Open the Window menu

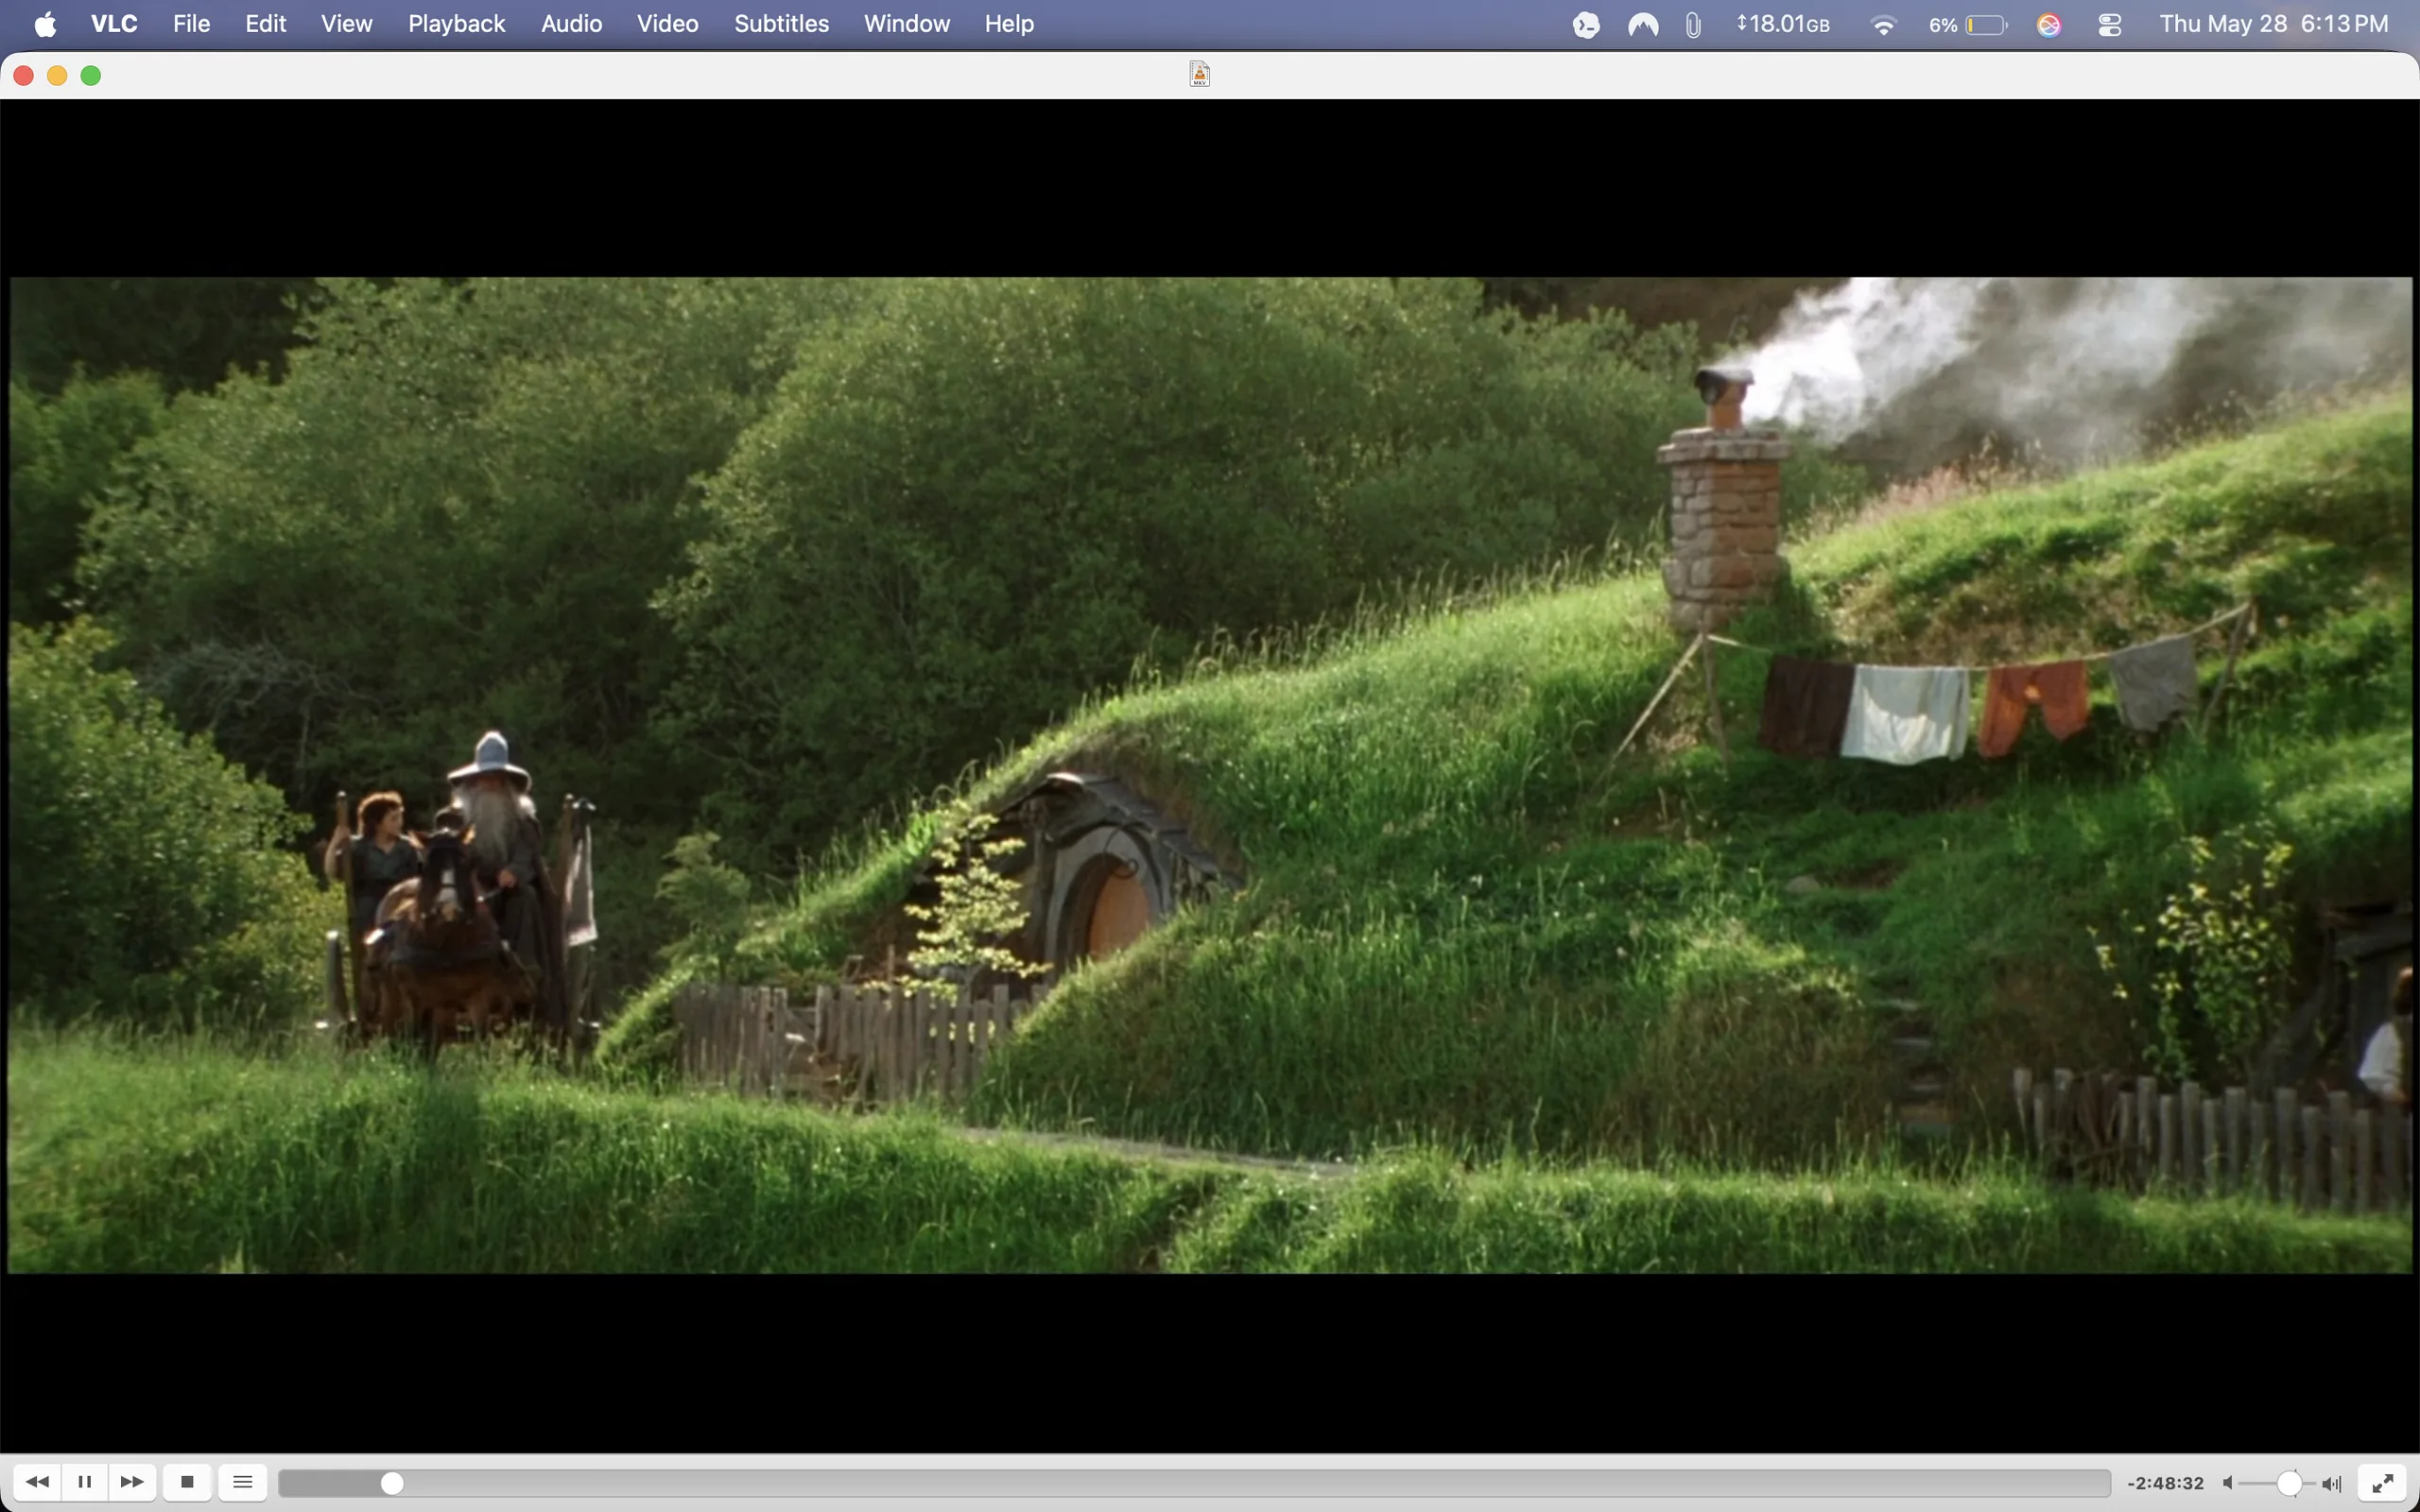click(x=906, y=24)
